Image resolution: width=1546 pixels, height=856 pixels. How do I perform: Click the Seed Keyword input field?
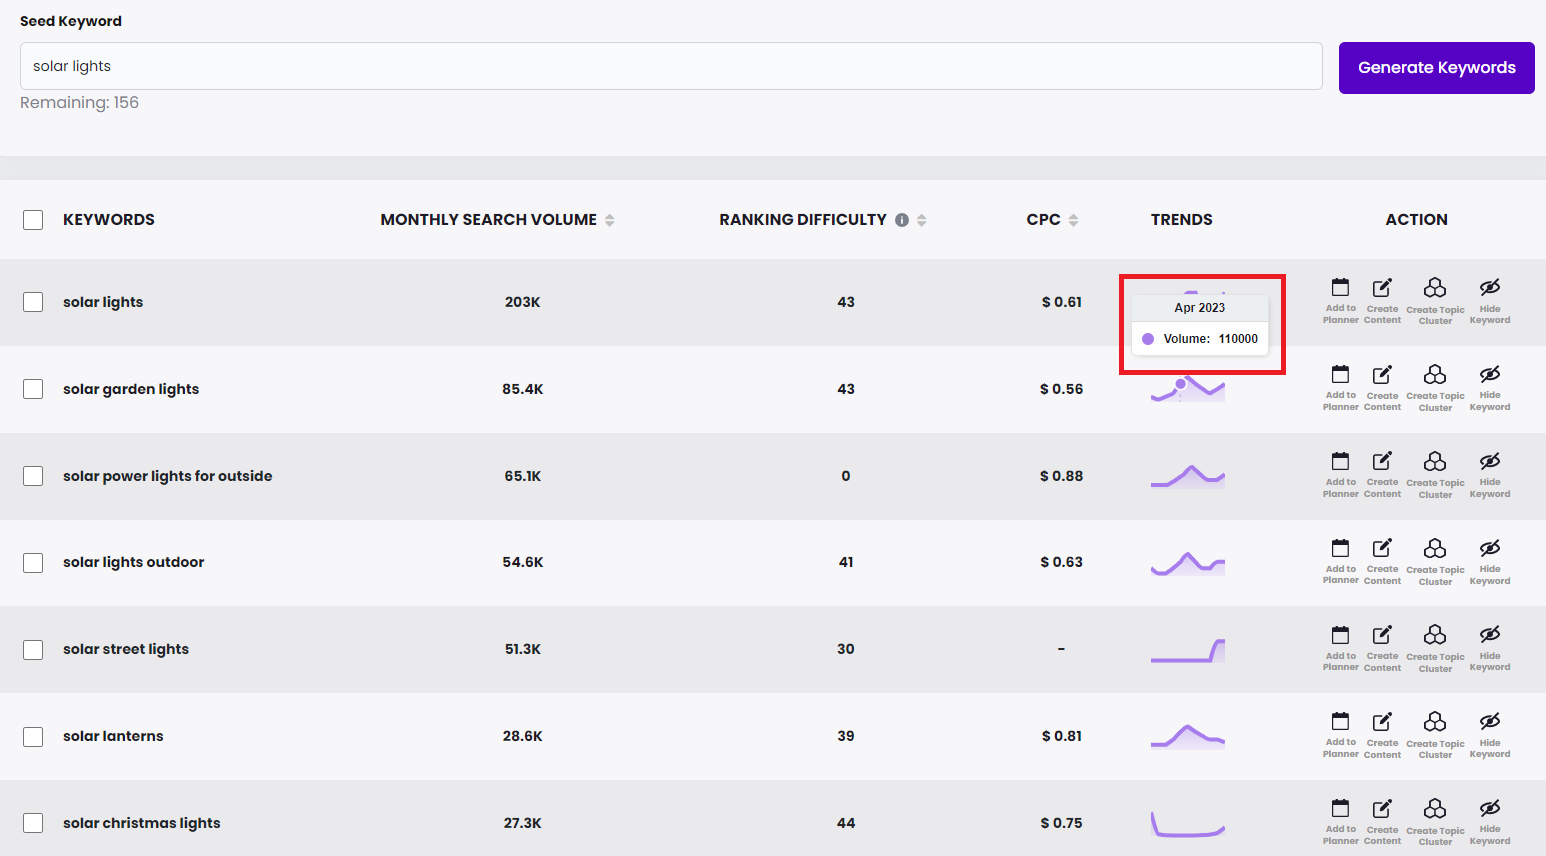[670, 66]
